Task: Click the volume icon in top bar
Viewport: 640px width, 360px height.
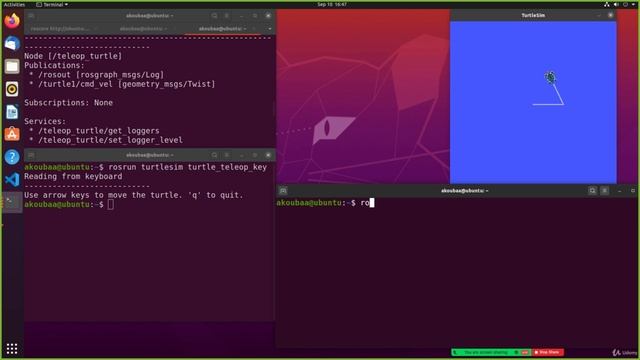Action: point(616,4)
